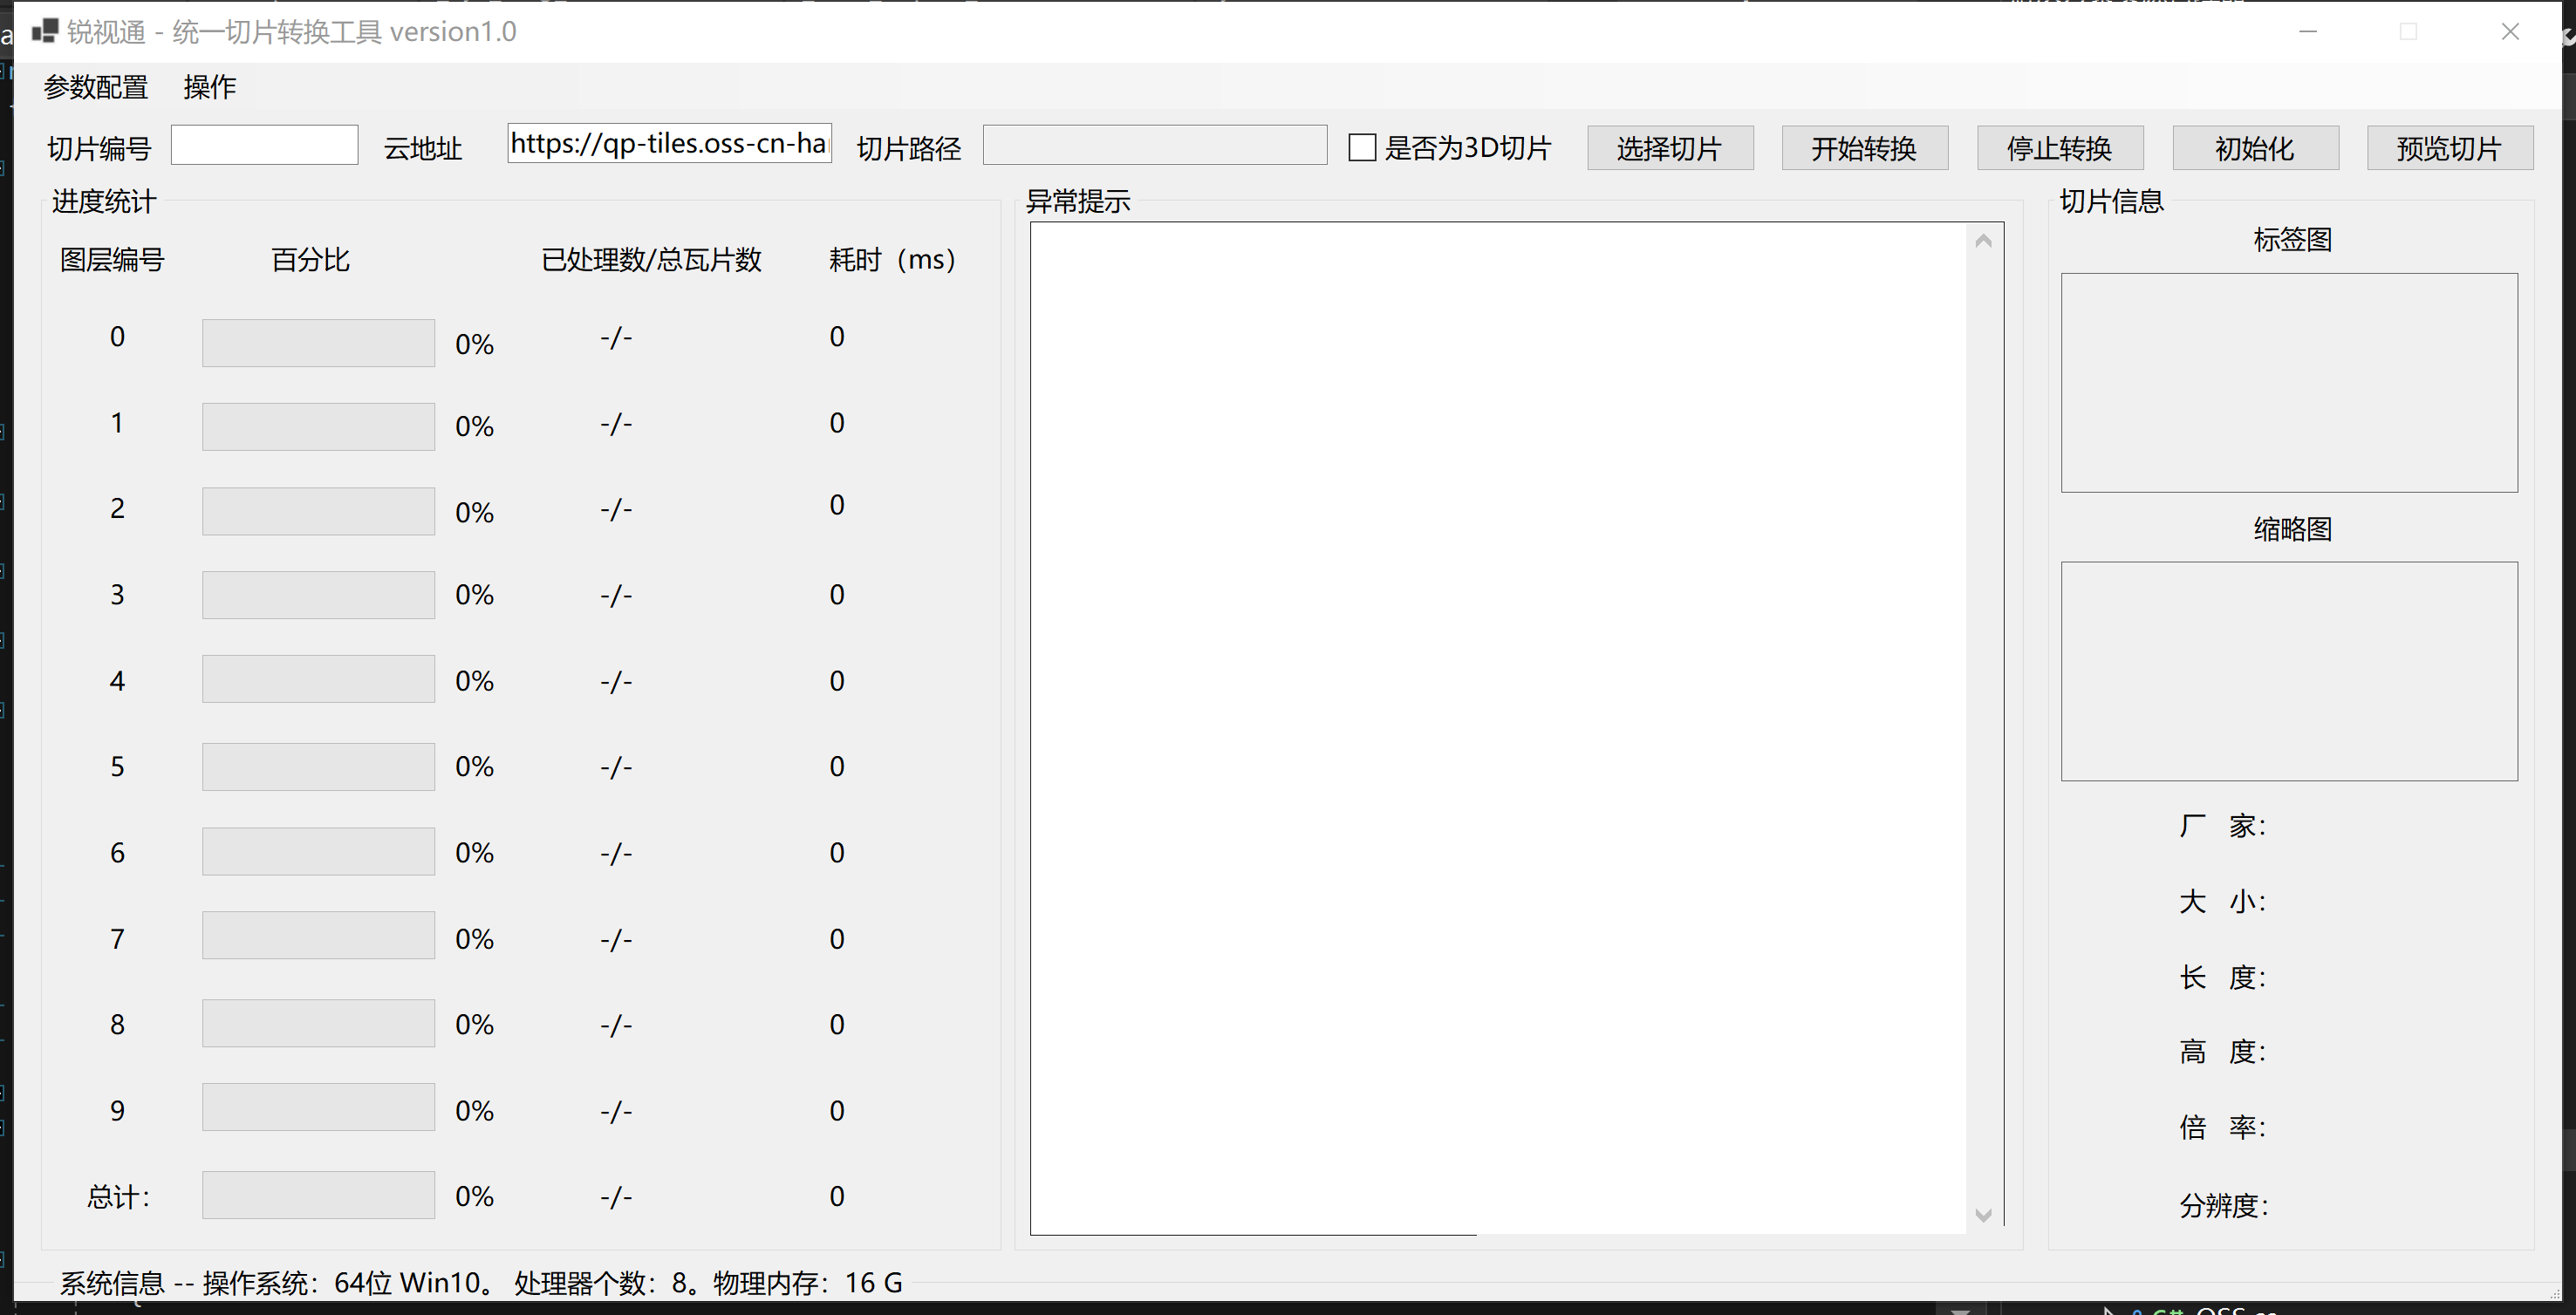Screen dimensions: 2576x1315
Task: Click the 厂 家 label
Action: click(x=2222, y=826)
